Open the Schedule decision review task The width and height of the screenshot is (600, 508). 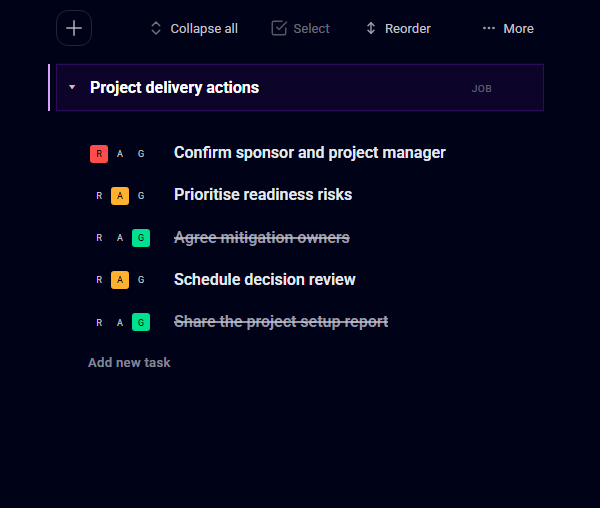pyautogui.click(x=264, y=280)
